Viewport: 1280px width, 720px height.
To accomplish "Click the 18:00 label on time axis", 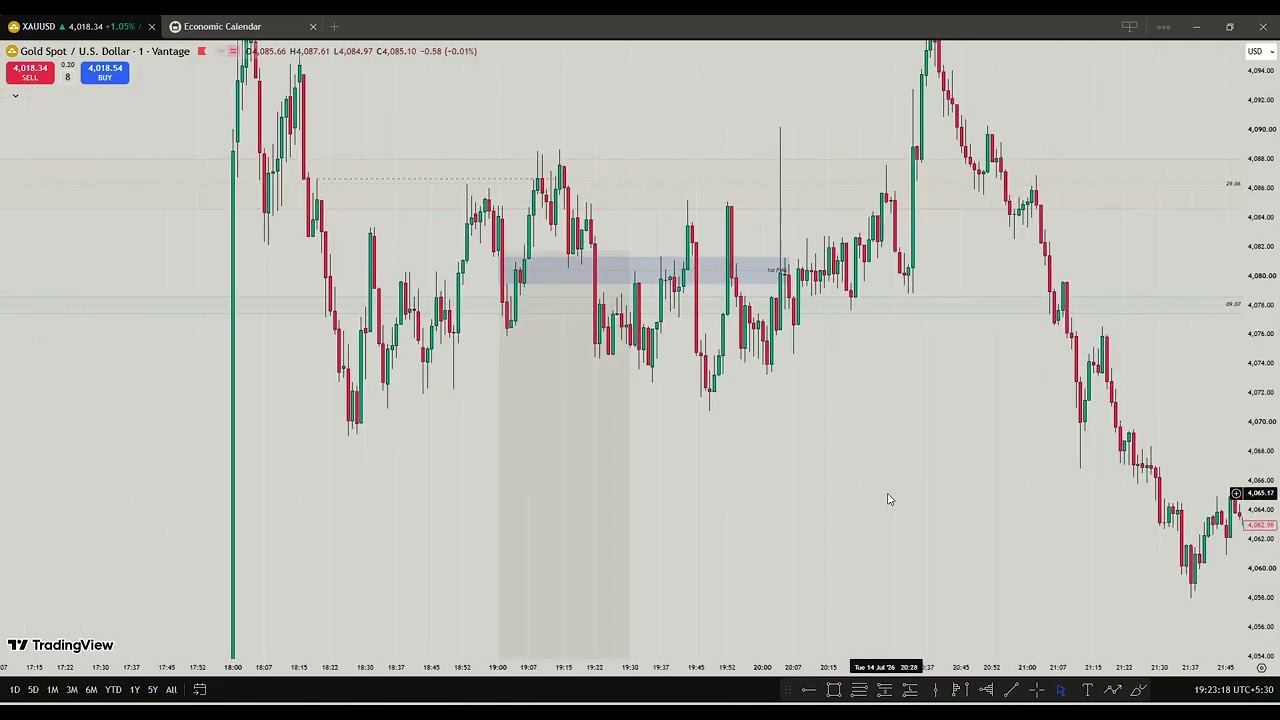I will 233,667.
